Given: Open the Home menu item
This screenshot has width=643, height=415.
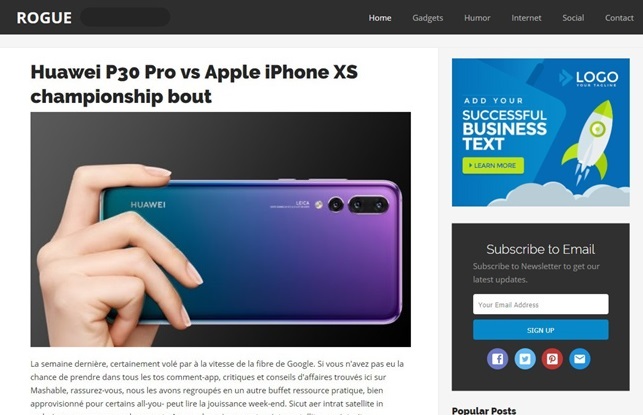Looking at the screenshot, I should 380,18.
